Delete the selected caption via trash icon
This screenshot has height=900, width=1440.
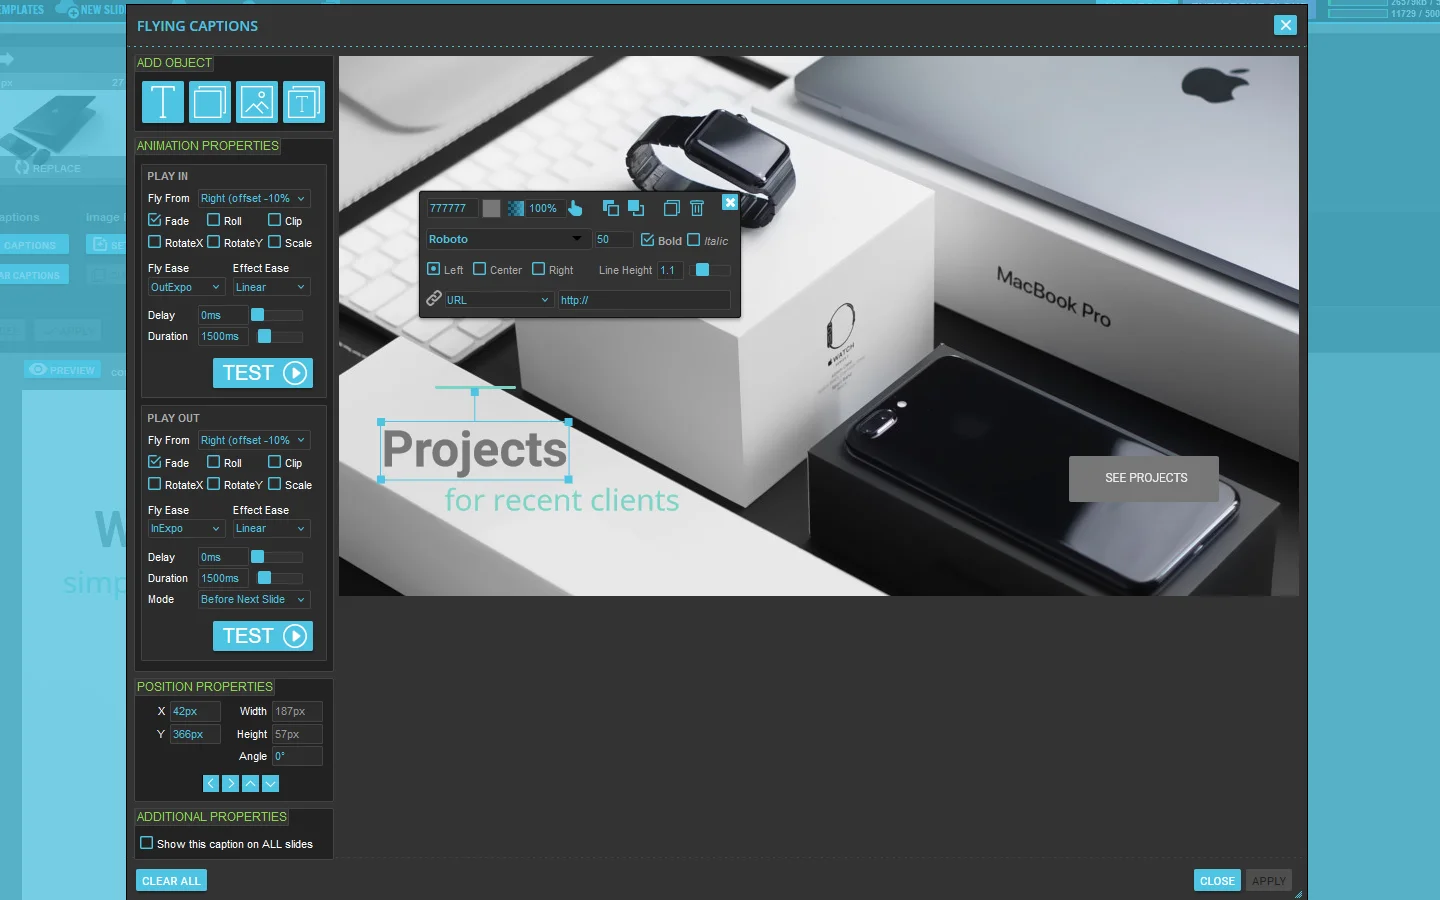pyautogui.click(x=697, y=208)
